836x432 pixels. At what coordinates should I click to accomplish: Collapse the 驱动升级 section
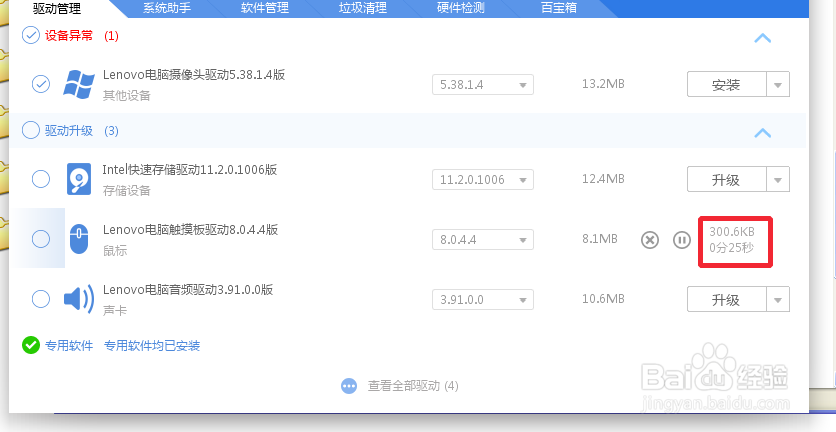pyautogui.click(x=763, y=133)
